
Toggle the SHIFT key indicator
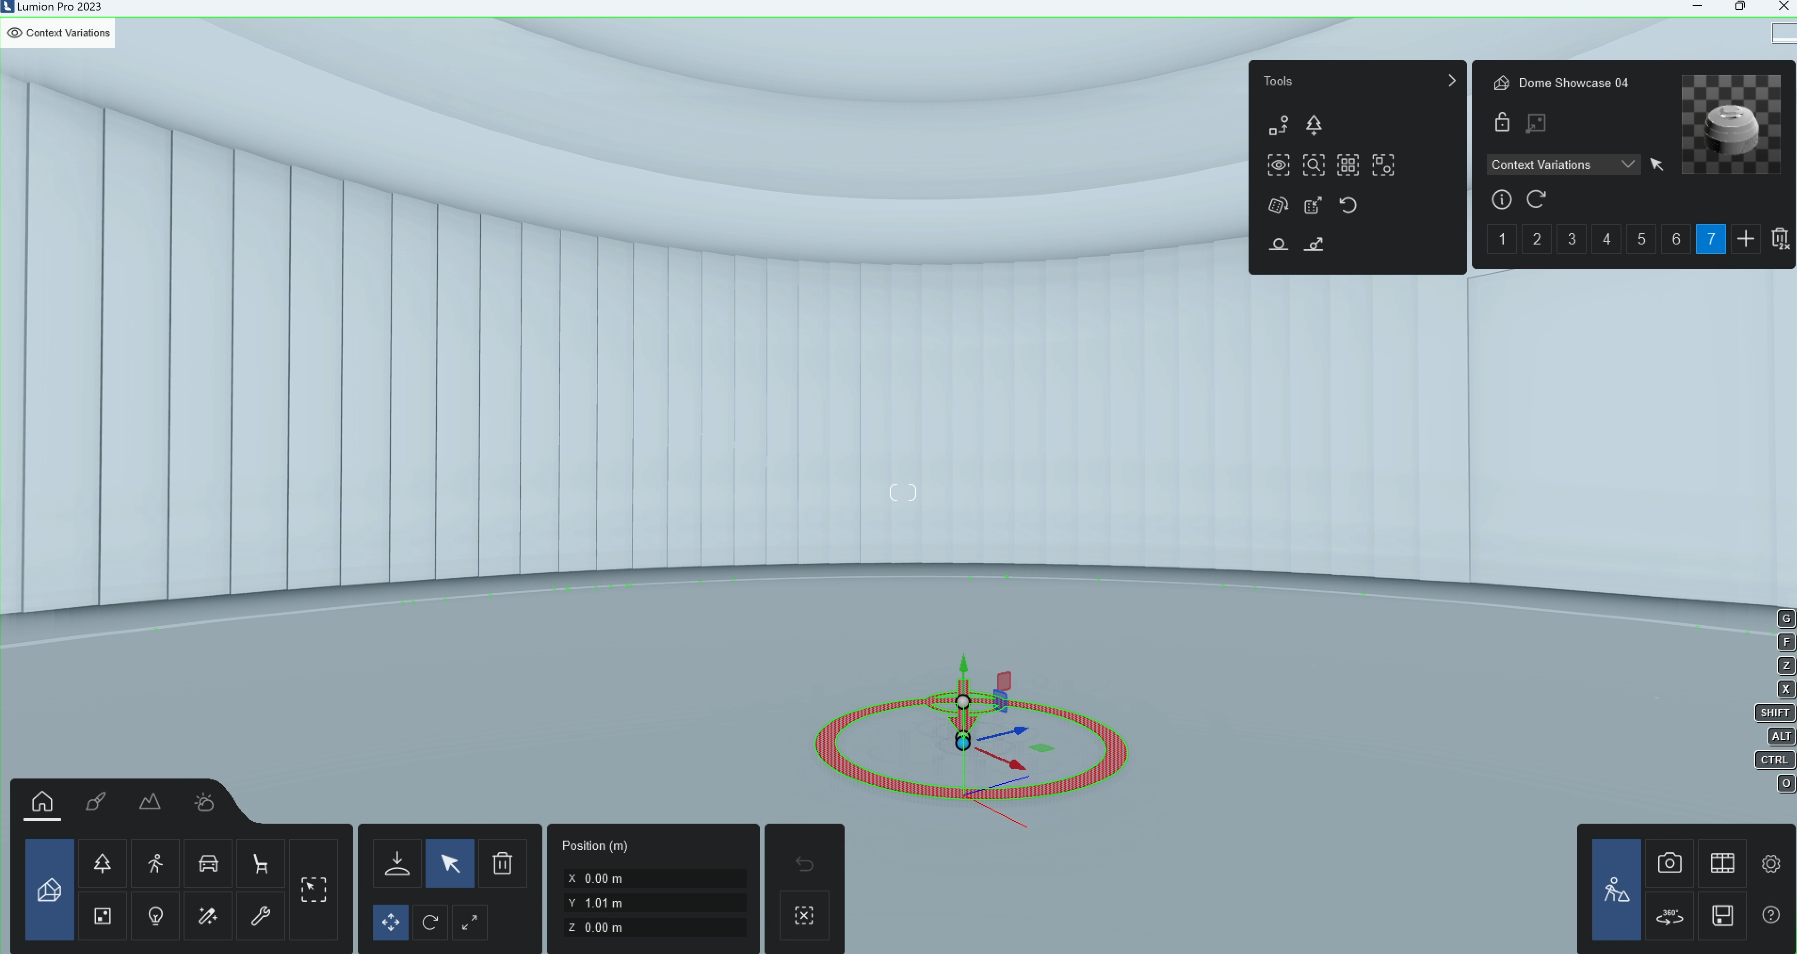pos(1774,713)
